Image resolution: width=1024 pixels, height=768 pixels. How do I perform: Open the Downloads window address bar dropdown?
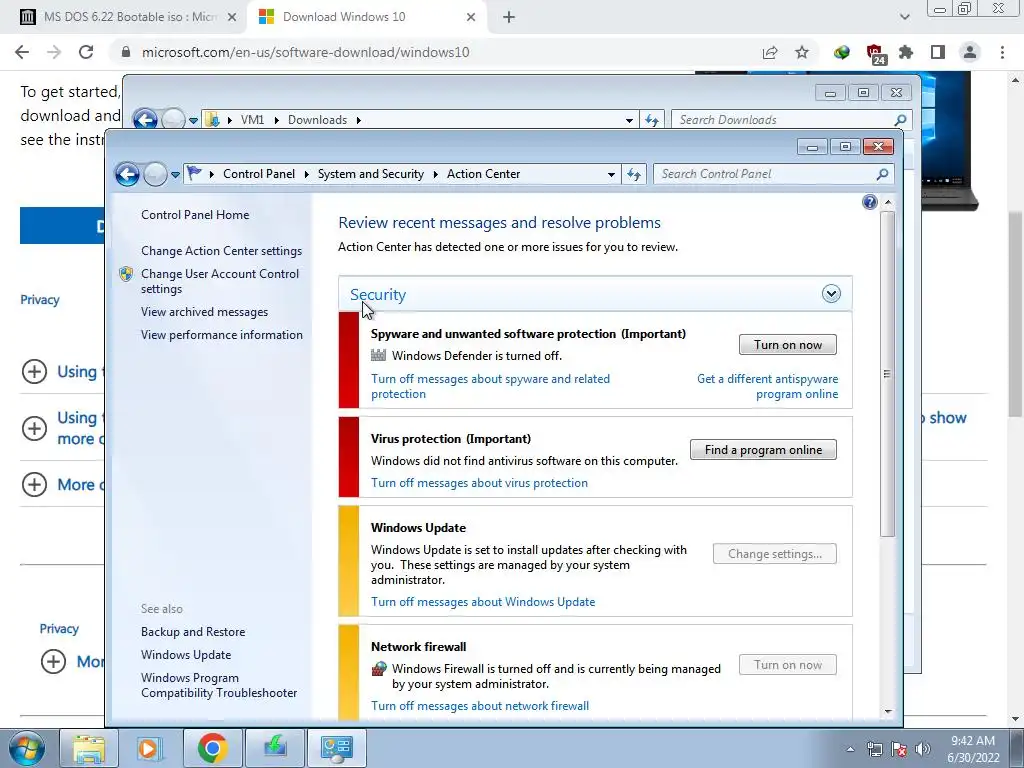point(629,120)
